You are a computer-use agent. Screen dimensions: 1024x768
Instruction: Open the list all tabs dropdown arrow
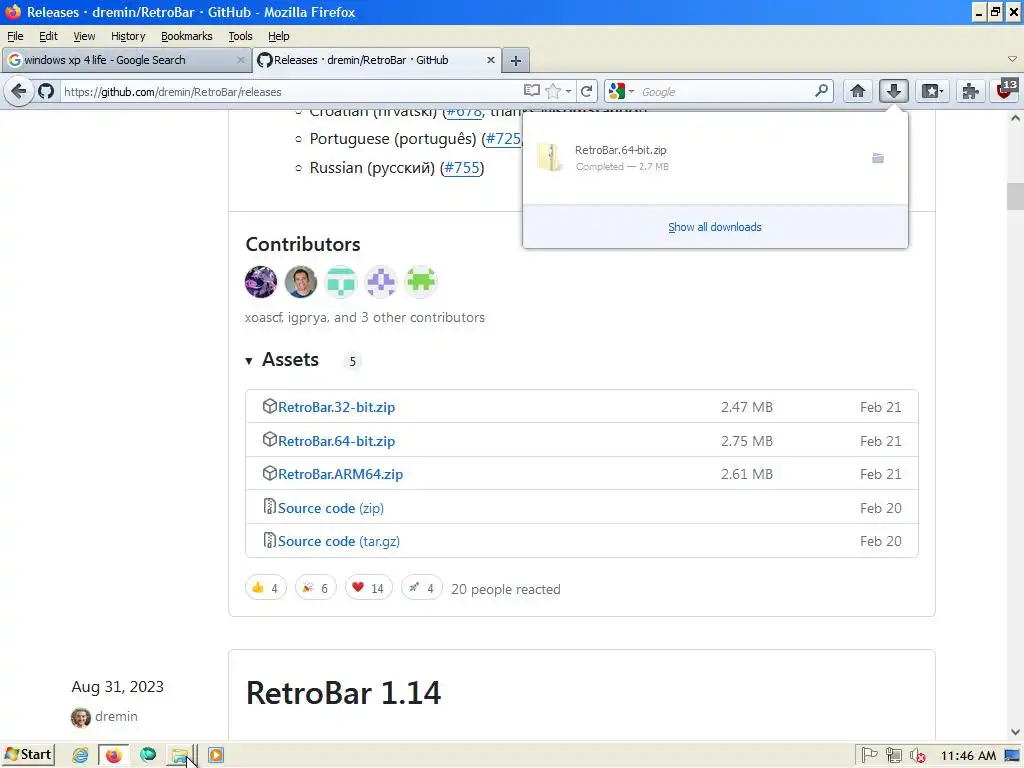tap(1012, 59)
